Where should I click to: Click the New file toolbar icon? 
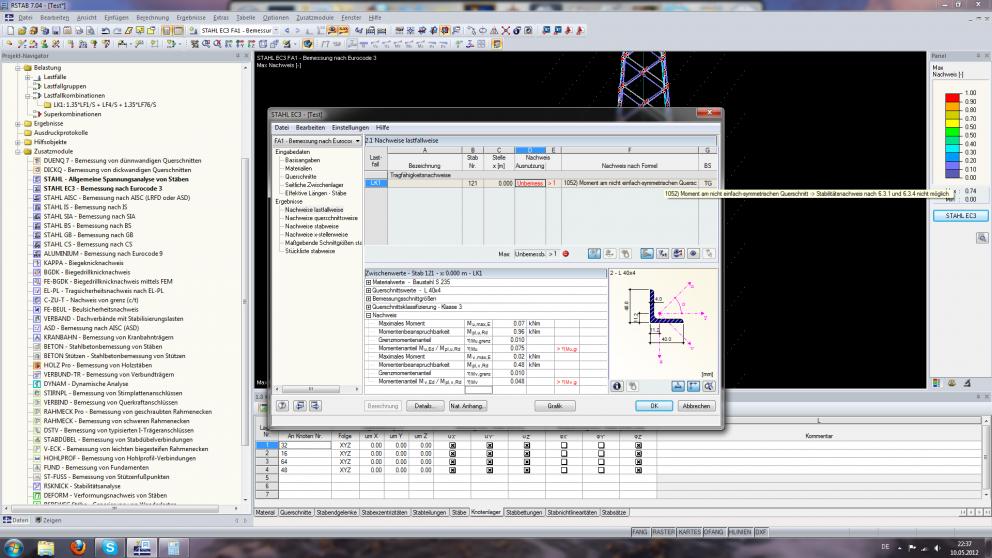click(11, 30)
